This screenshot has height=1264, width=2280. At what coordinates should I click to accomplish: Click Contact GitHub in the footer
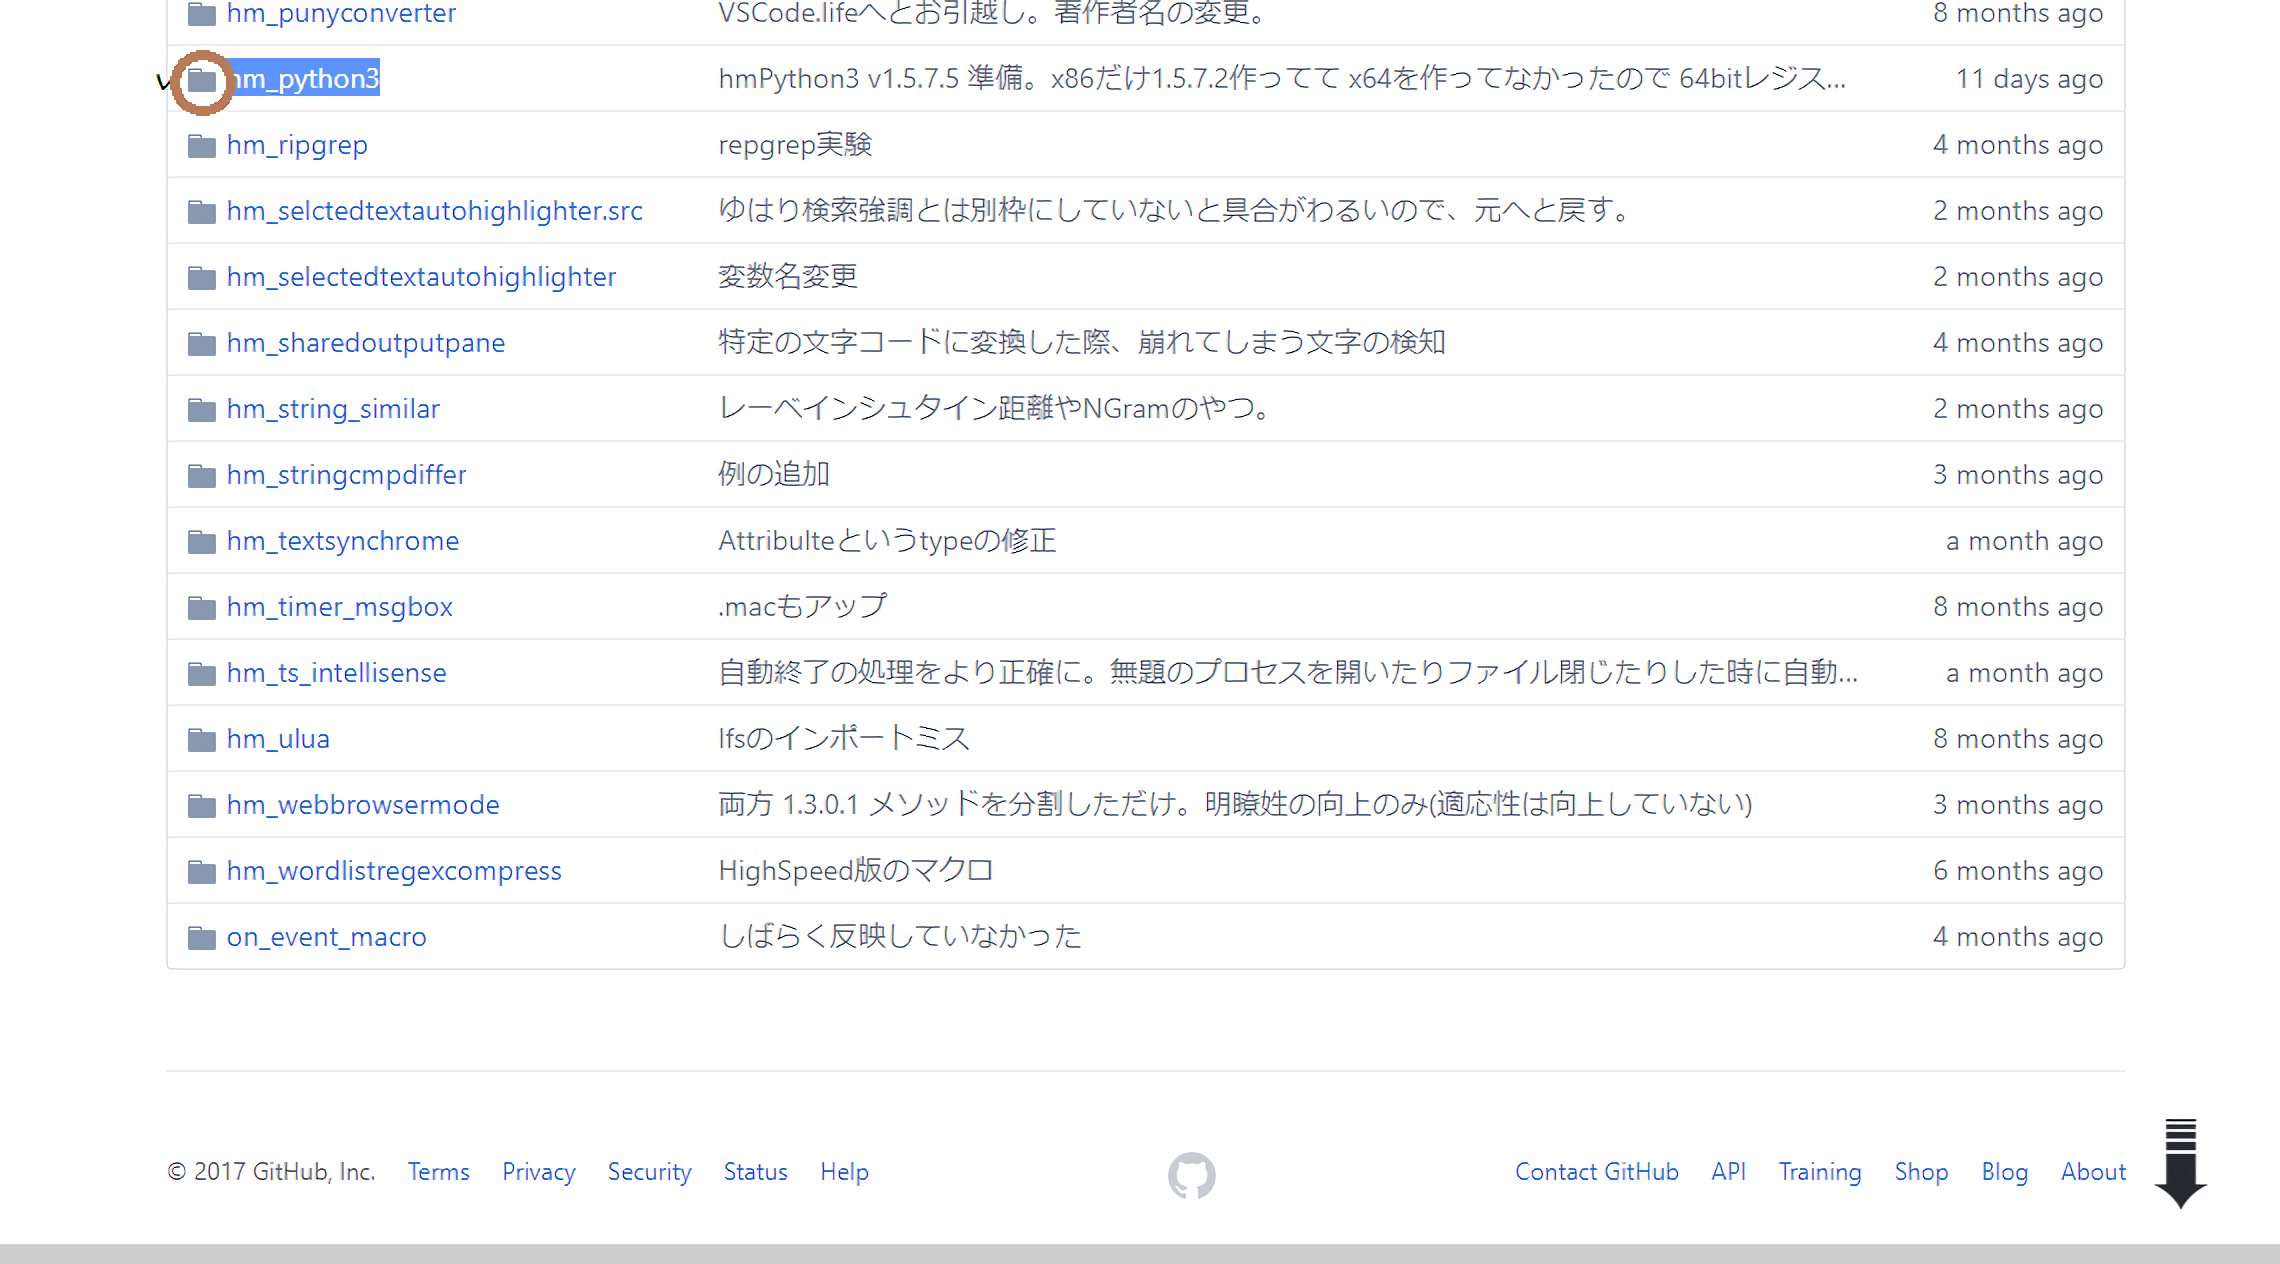[x=1596, y=1172]
